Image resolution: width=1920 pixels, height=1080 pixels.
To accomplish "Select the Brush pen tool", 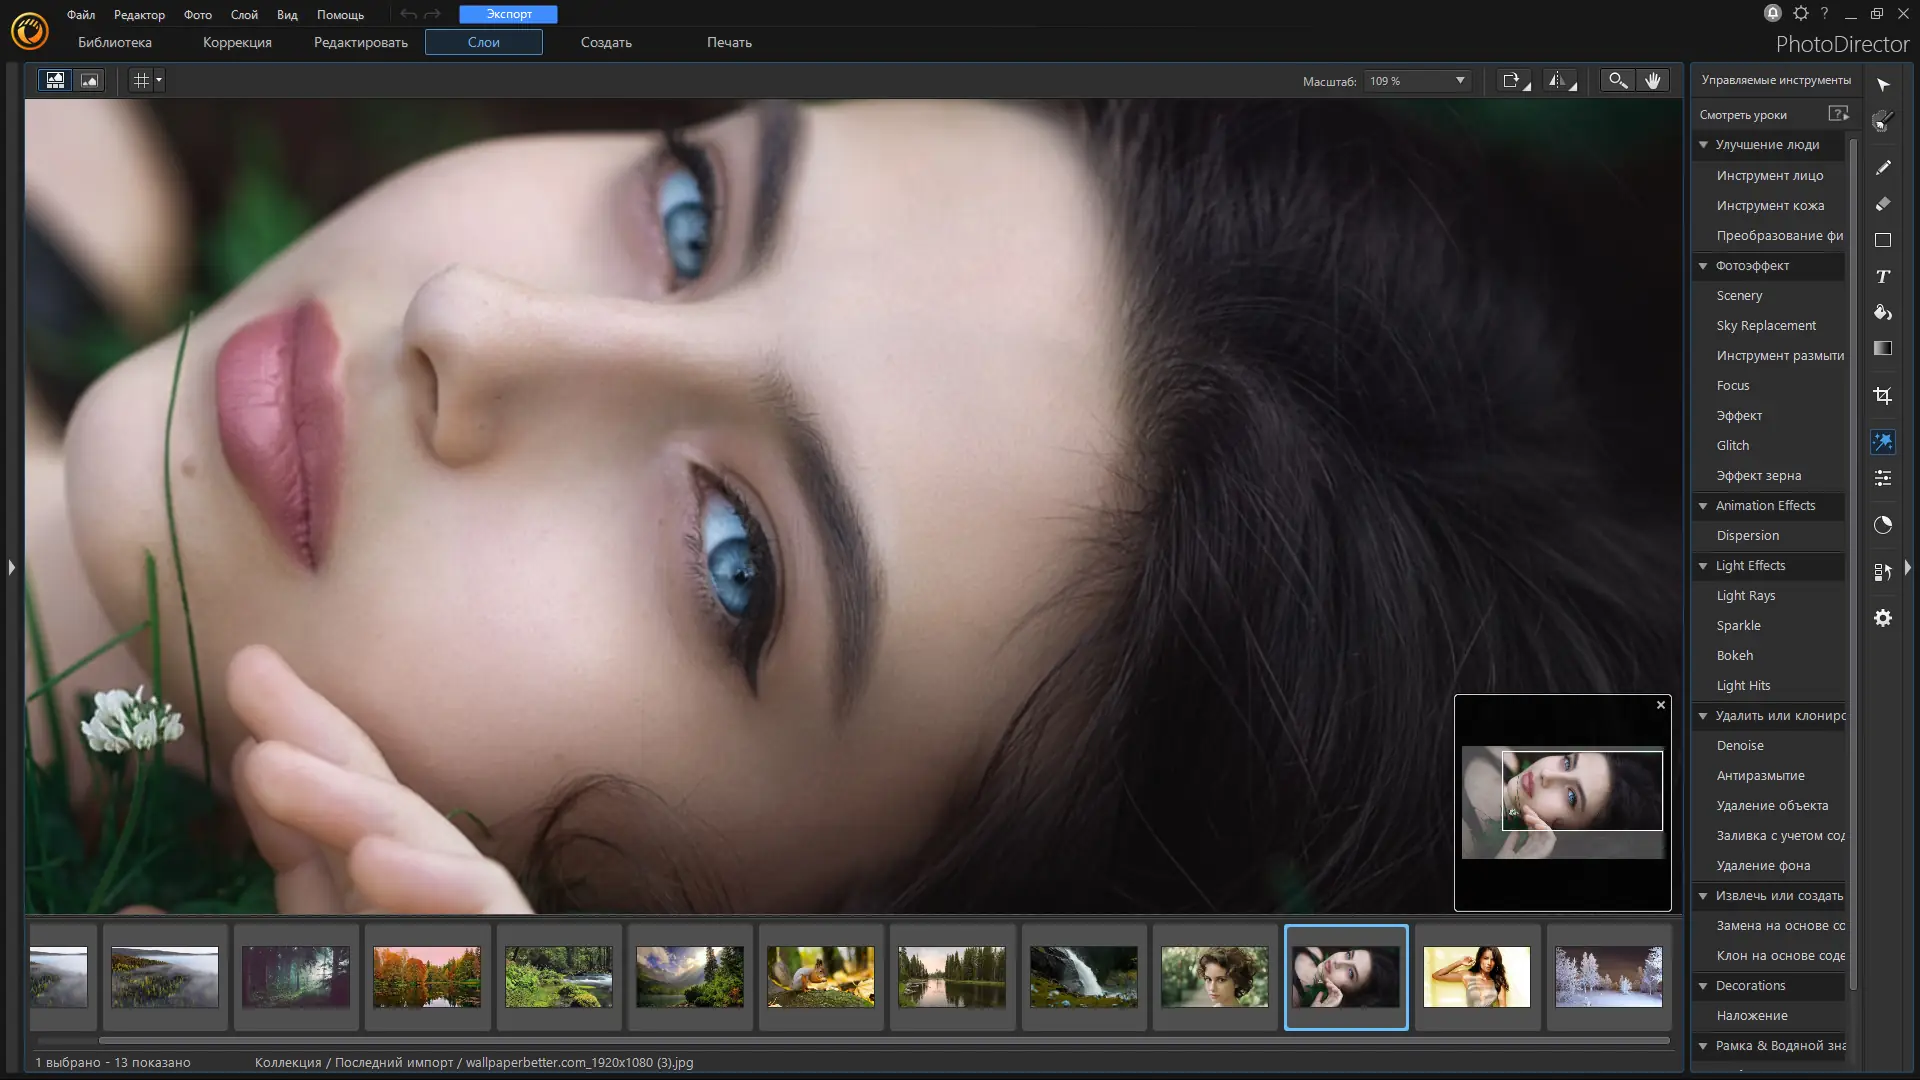I will pyautogui.click(x=1883, y=168).
